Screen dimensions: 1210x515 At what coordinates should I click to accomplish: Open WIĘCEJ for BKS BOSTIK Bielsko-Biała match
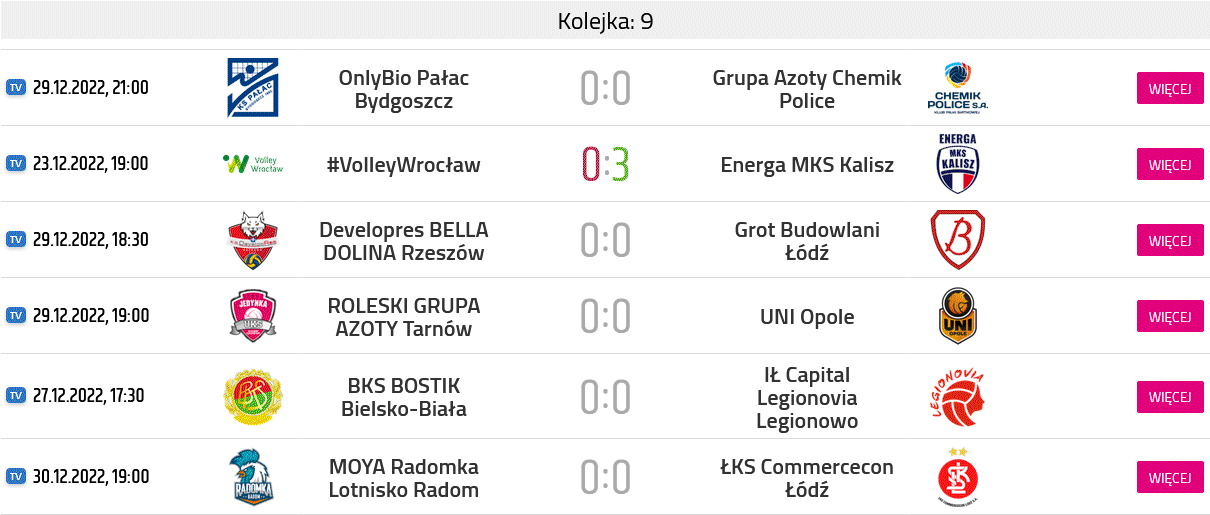coord(1169,397)
